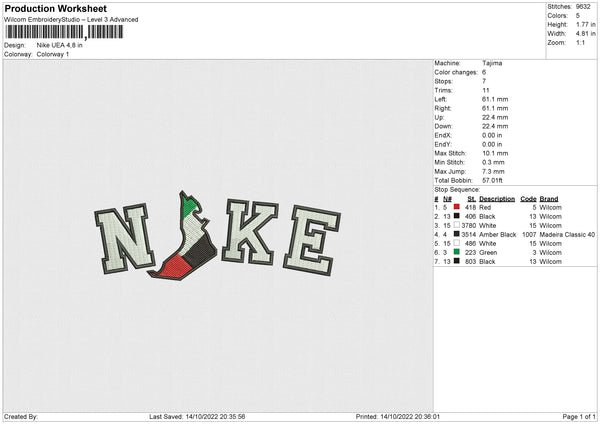Click the Trims value 11
This screenshot has width=600, height=424.
(486, 90)
